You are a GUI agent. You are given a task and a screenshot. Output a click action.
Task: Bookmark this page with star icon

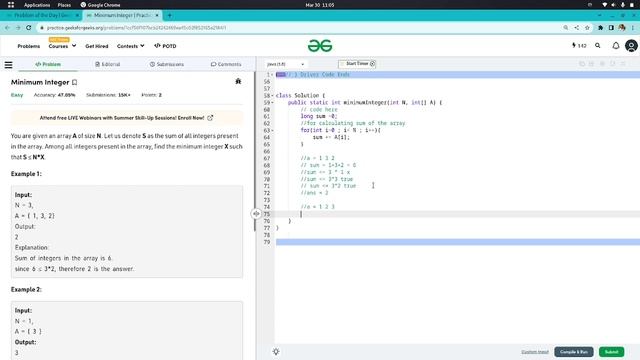pyautogui.click(x=587, y=28)
